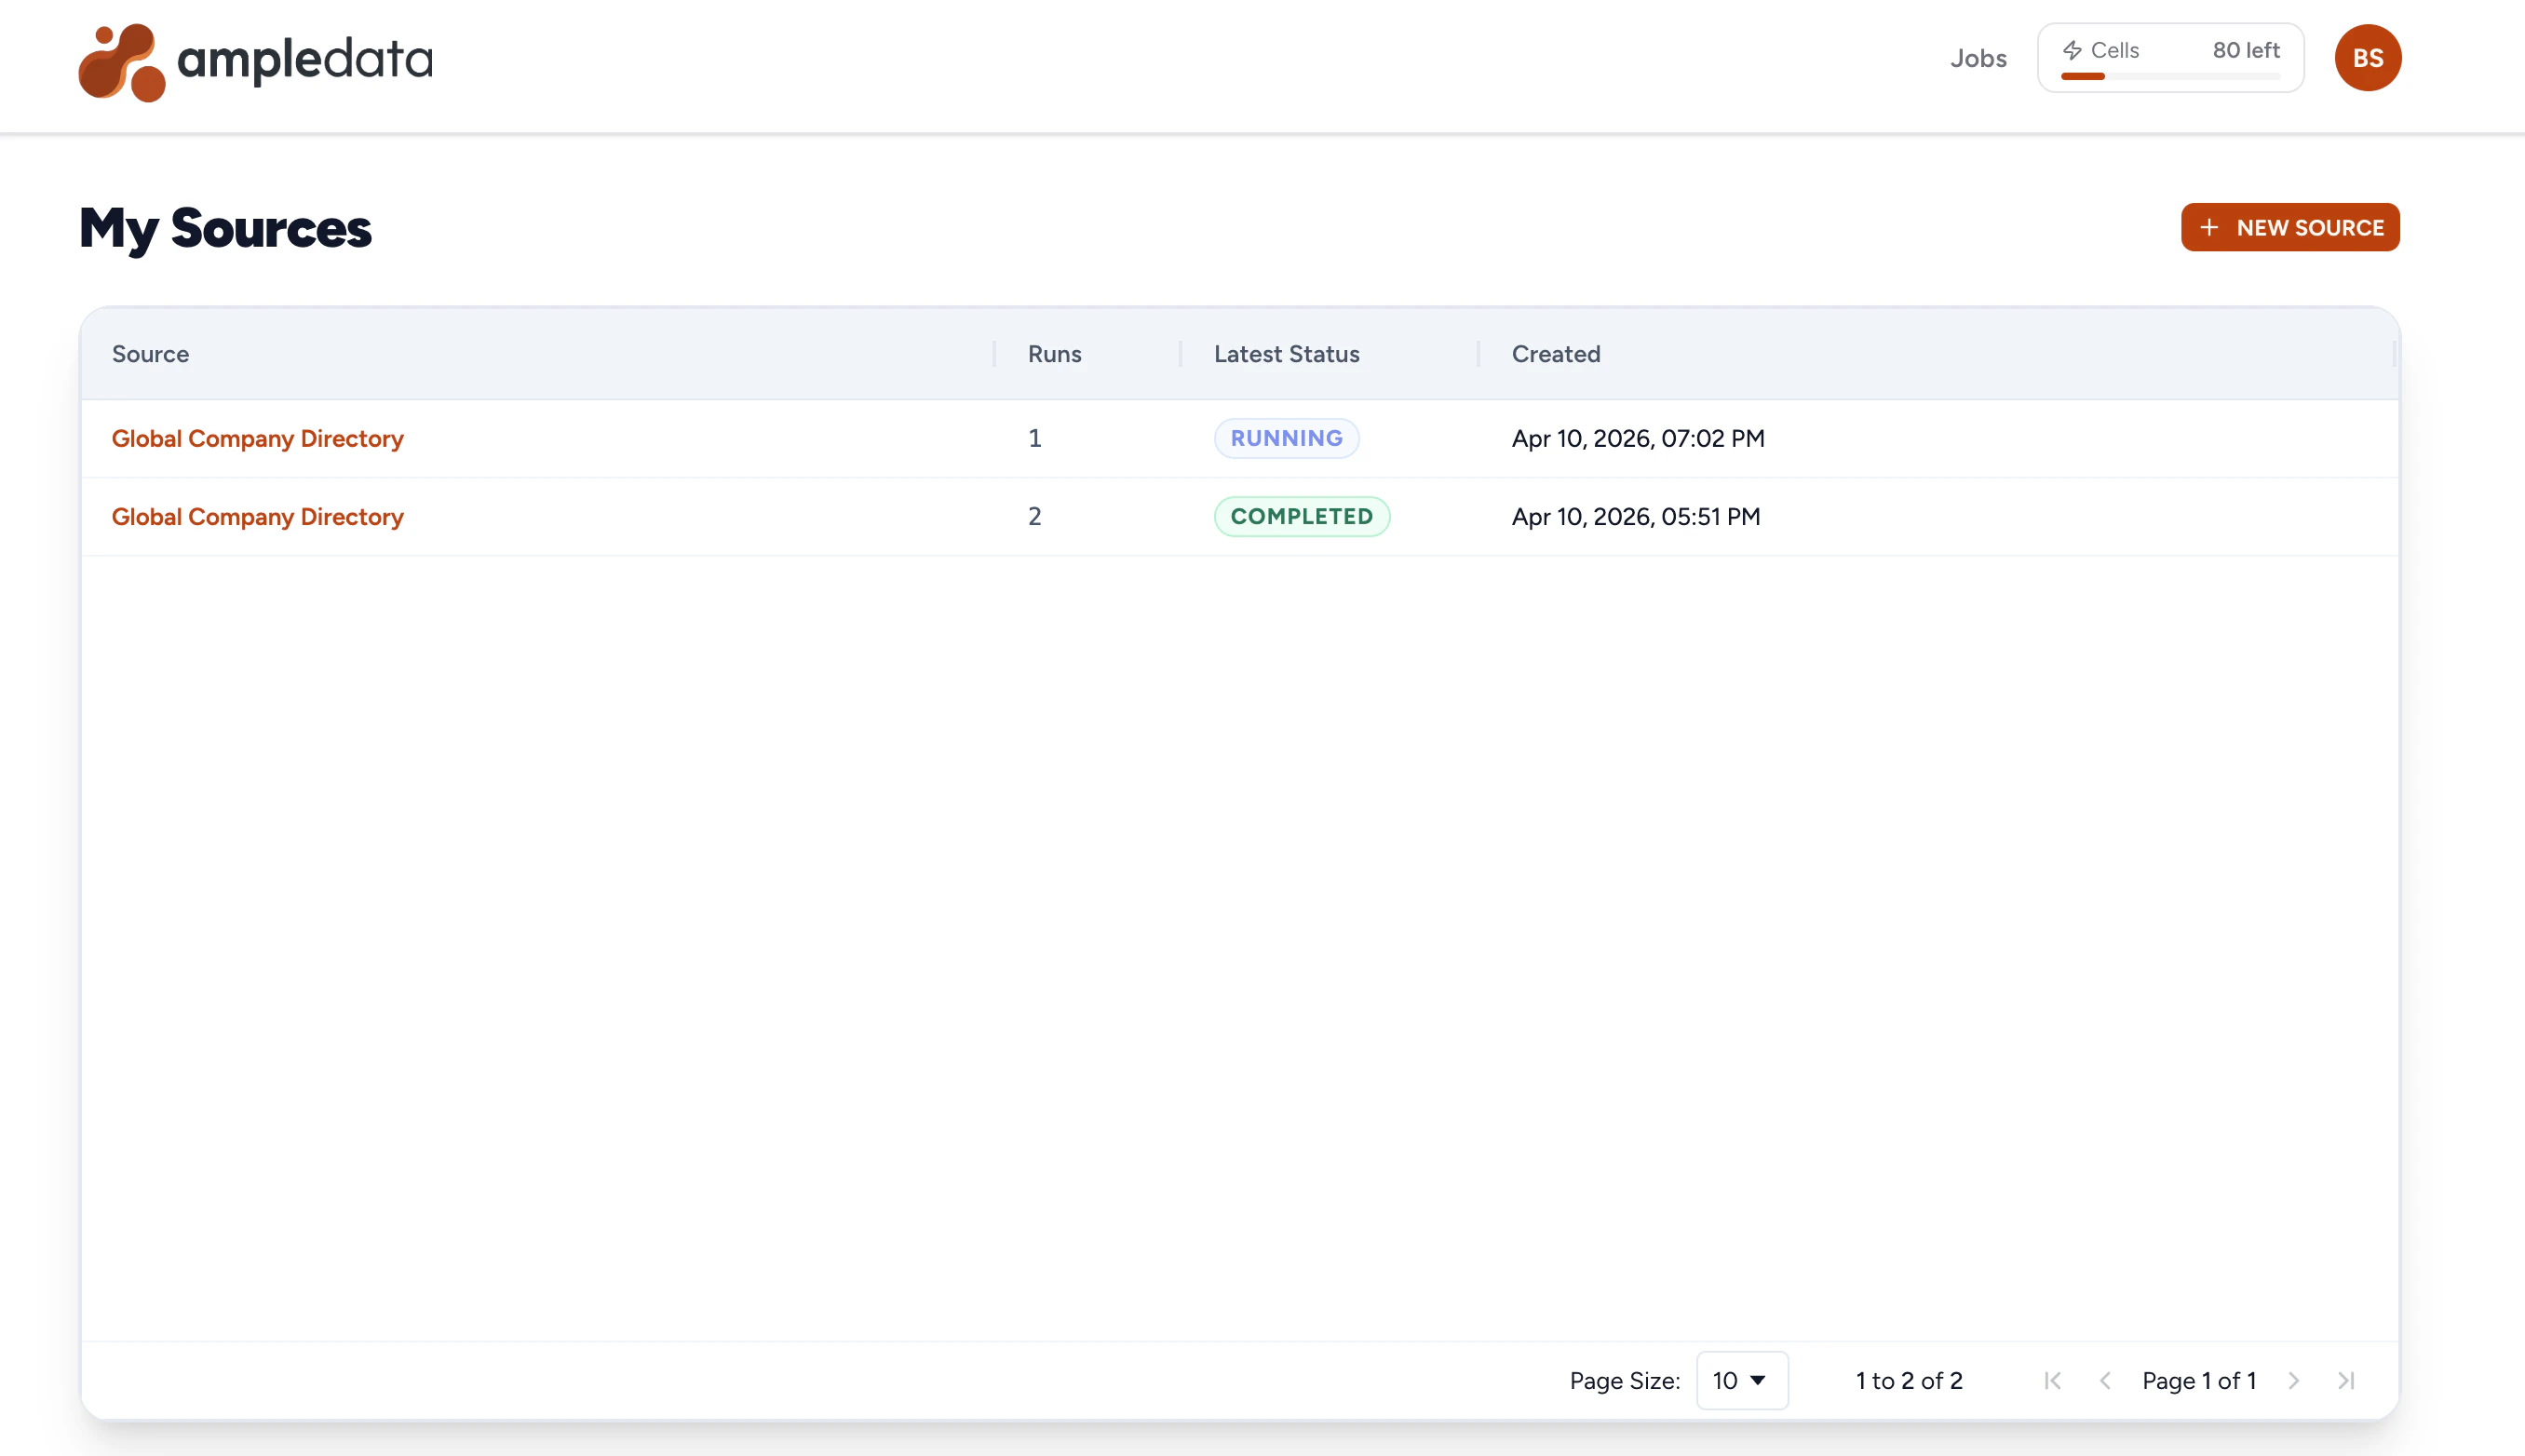
Task: Click the previous page arrow icon
Action: 2106,1380
